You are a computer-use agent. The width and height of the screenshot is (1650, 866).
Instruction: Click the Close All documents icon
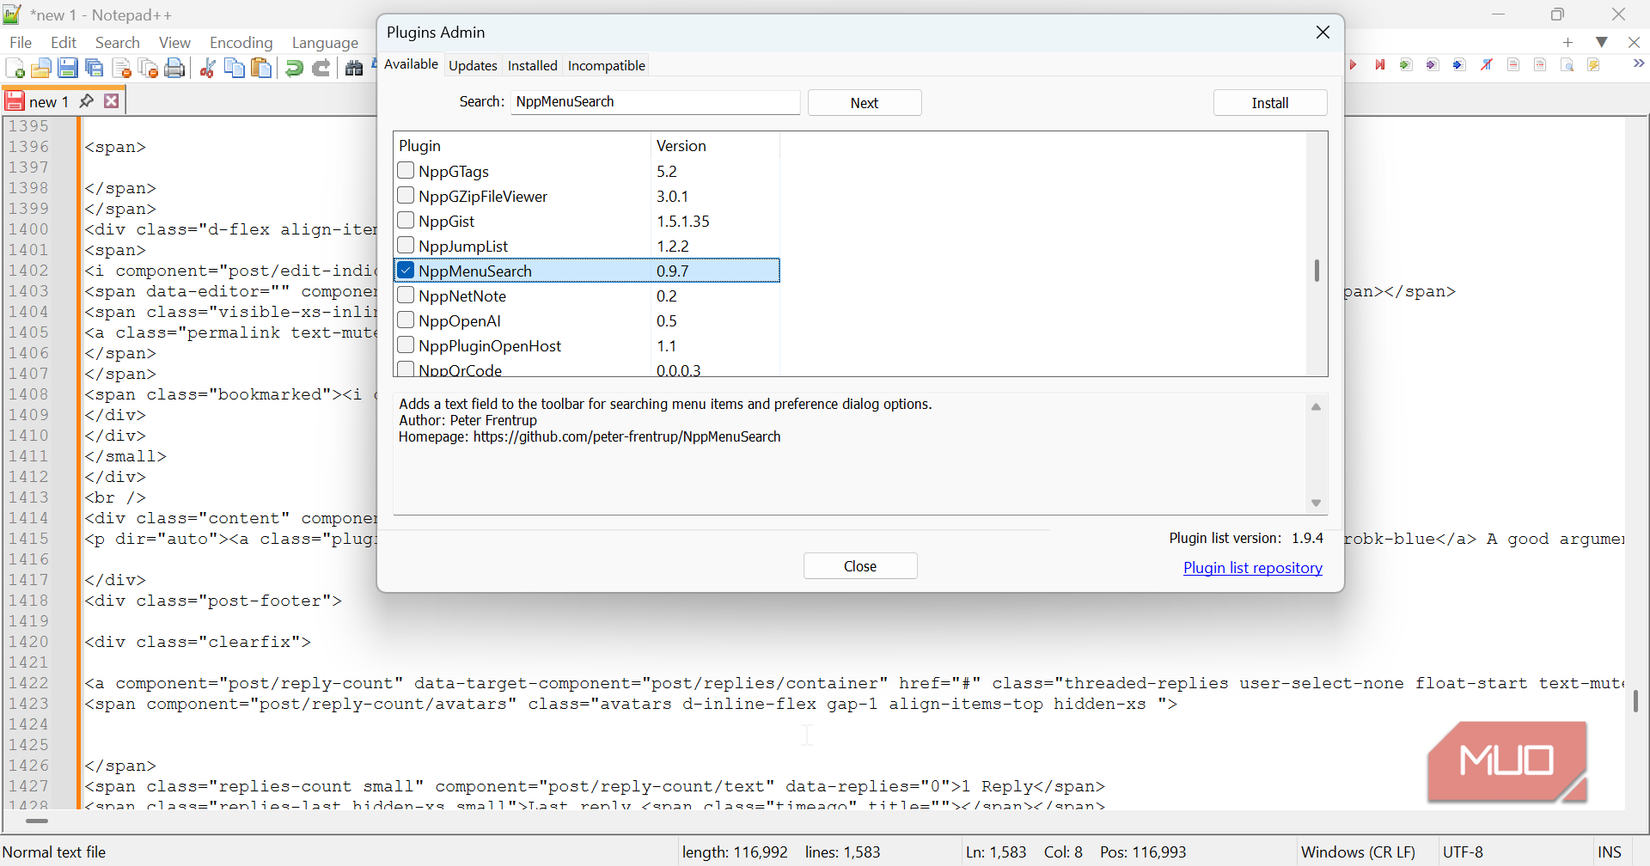click(148, 68)
